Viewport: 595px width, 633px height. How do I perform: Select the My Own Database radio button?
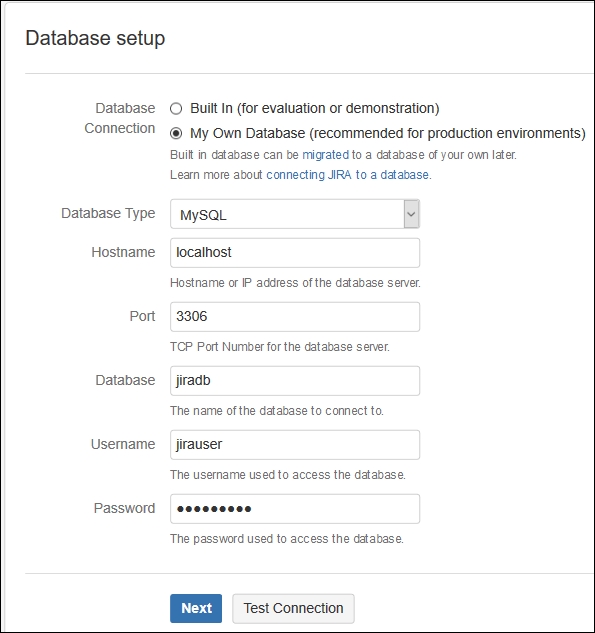(176, 133)
